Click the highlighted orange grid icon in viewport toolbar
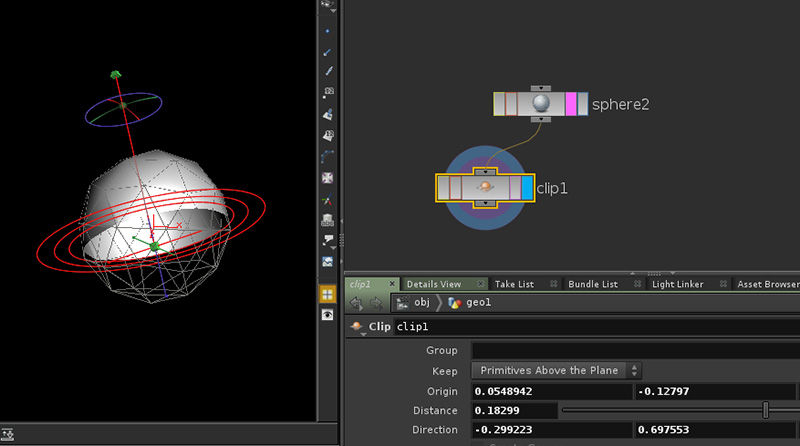This screenshot has width=800, height=446. click(x=327, y=294)
